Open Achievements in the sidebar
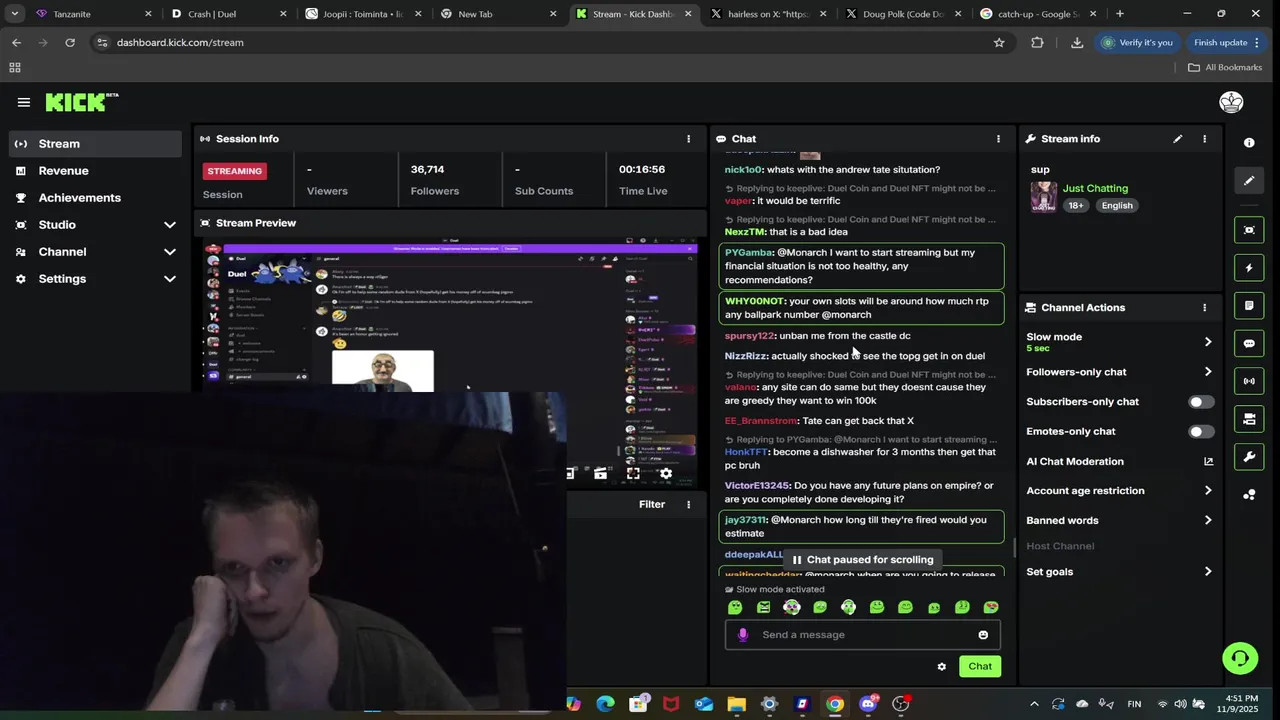This screenshot has height=720, width=1280. 97,198
